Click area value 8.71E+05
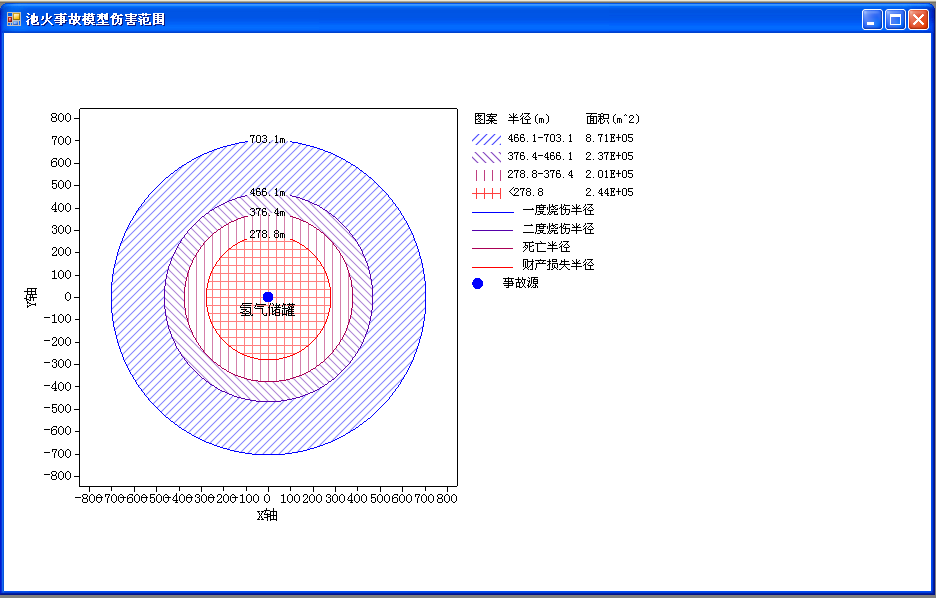 coord(609,138)
